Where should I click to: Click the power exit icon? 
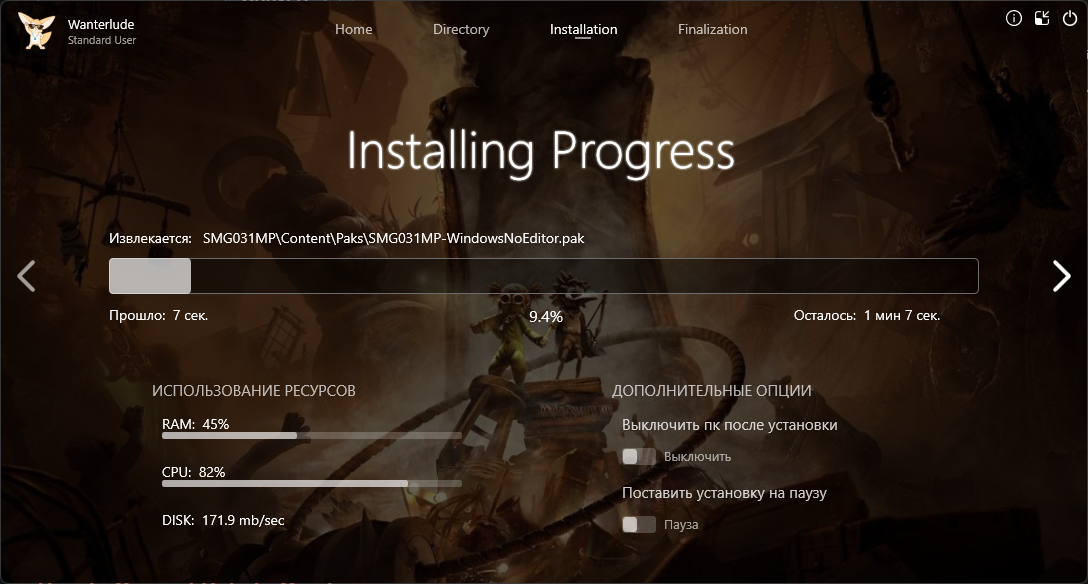pyautogui.click(x=1070, y=18)
